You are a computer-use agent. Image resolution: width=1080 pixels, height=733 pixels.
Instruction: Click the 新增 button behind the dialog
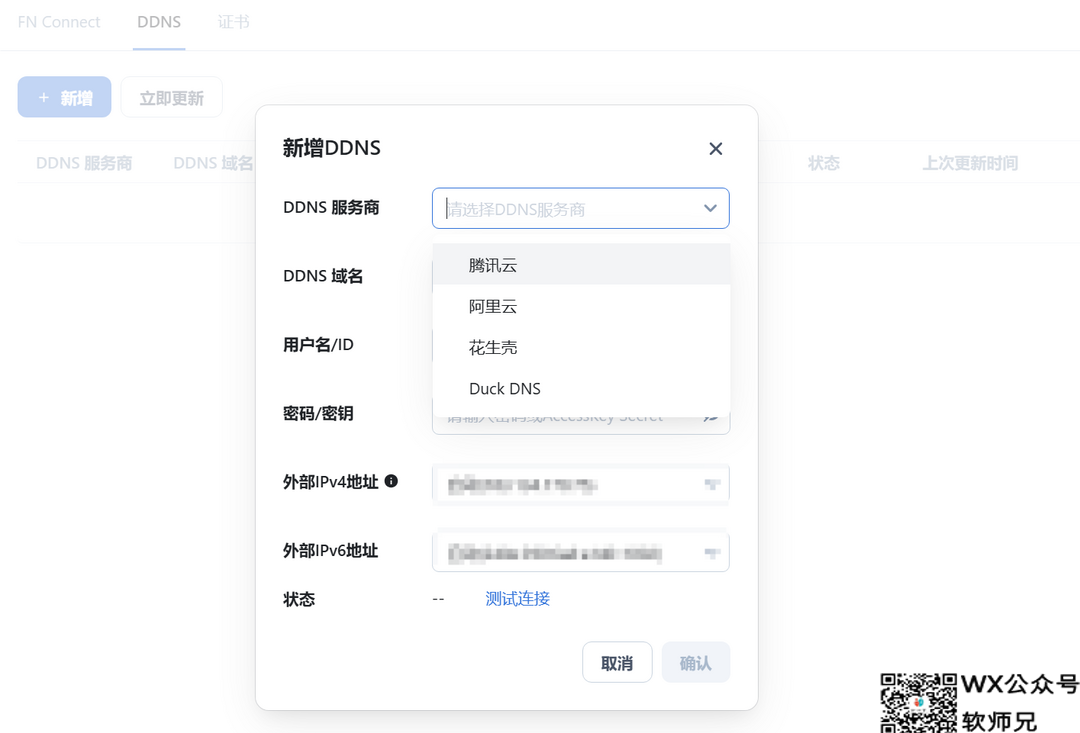[65, 97]
